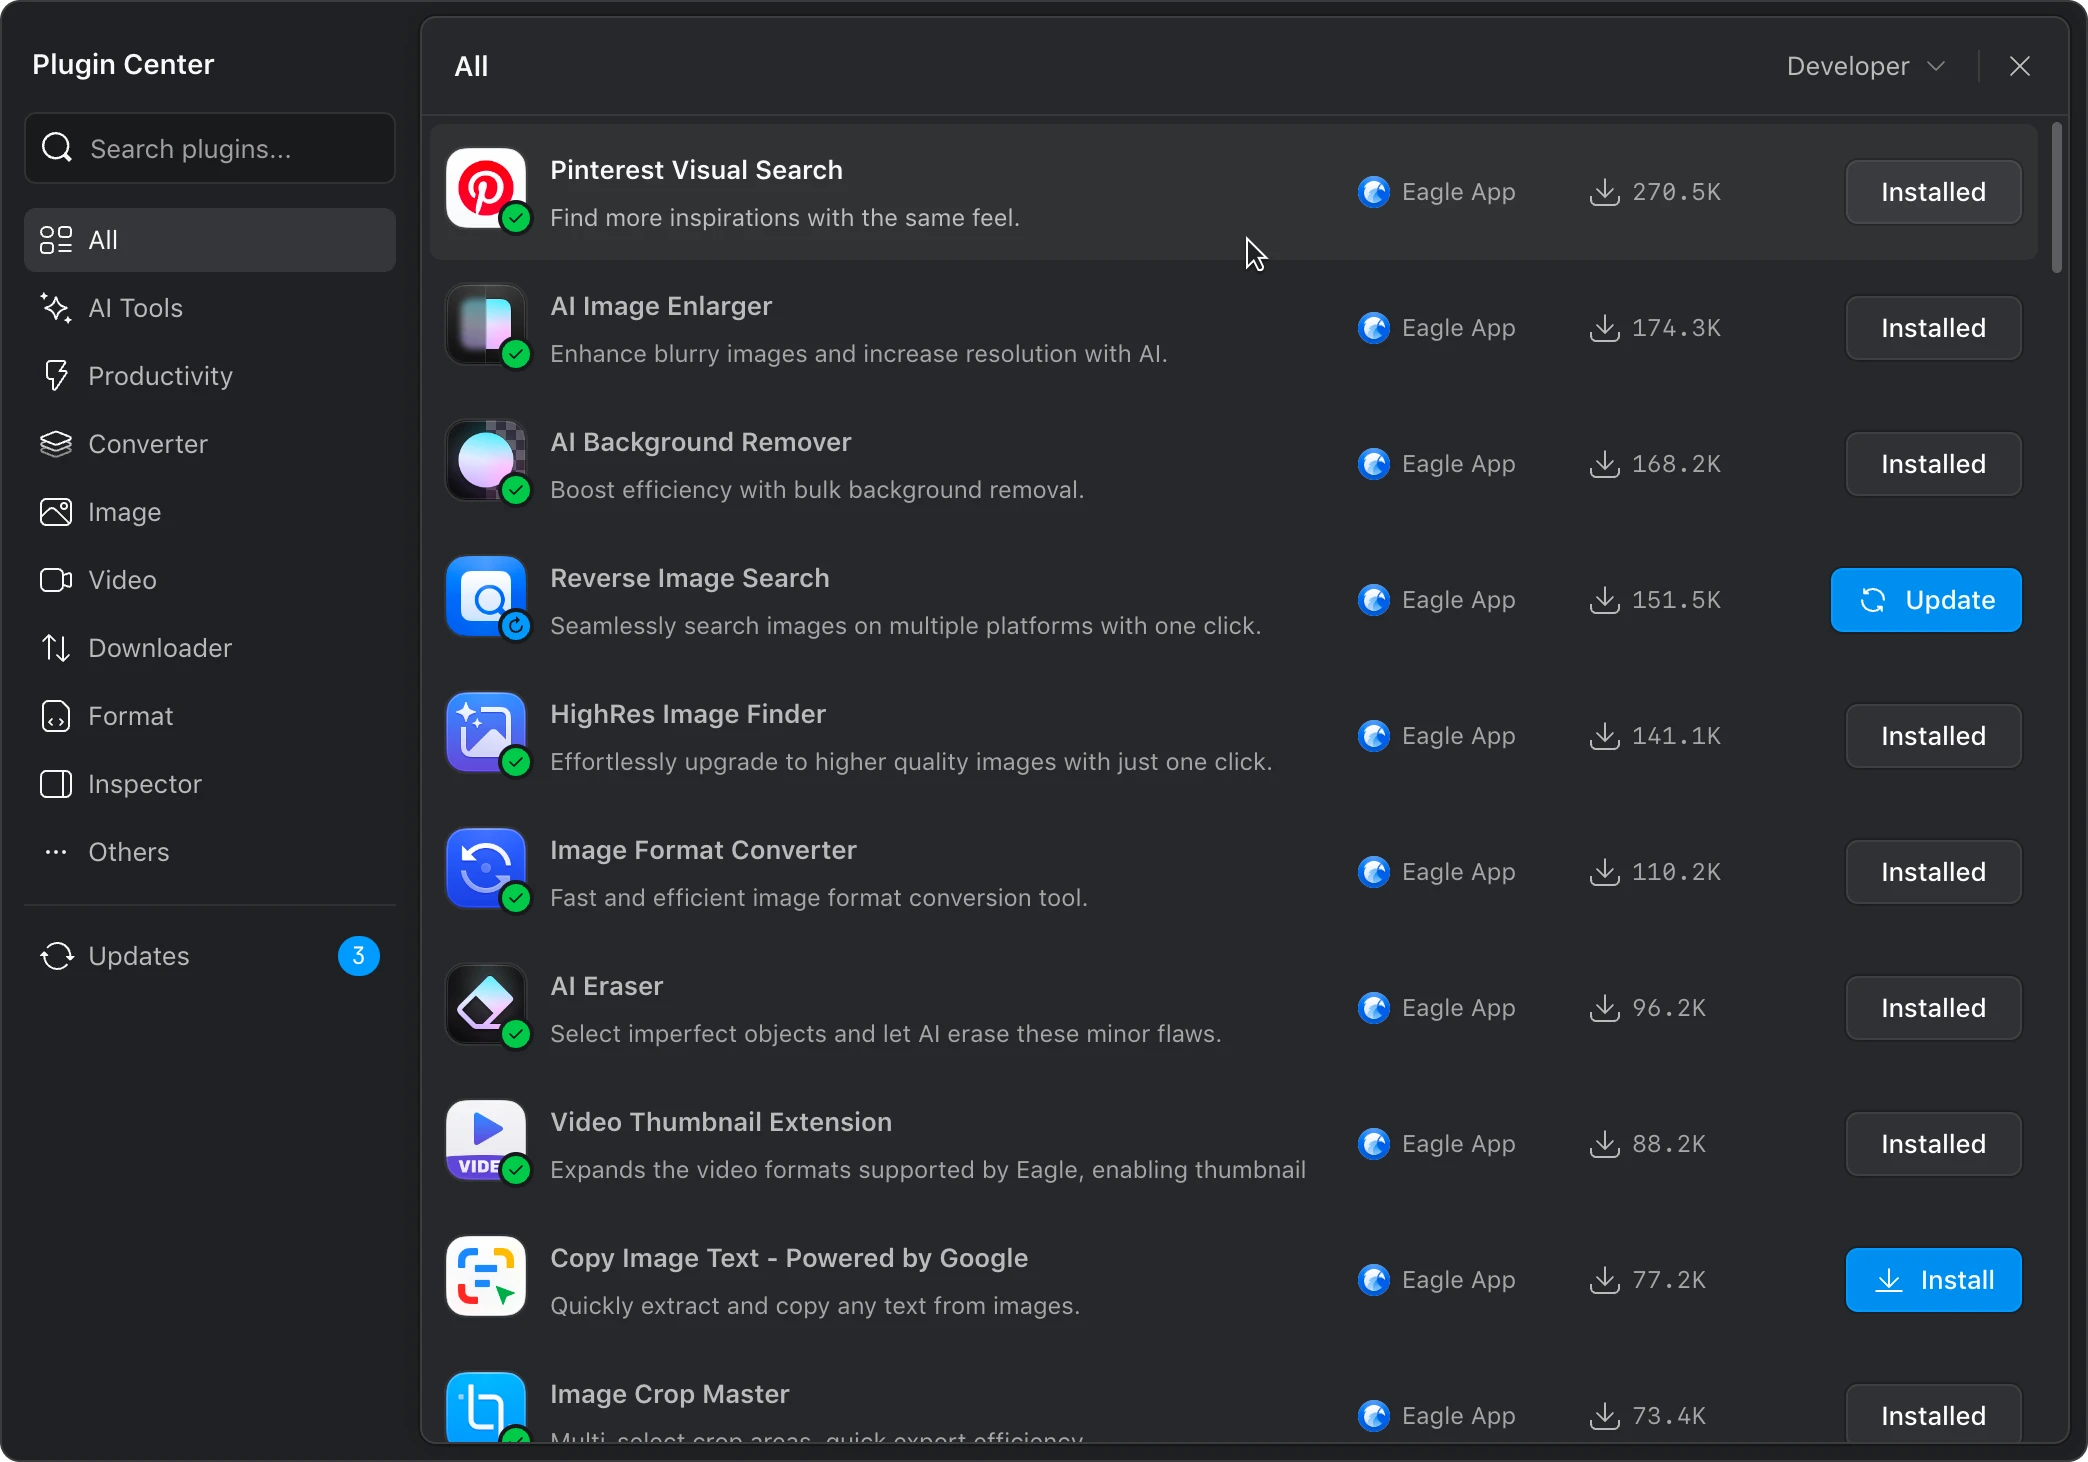This screenshot has height=1462, width=2088.
Task: Go to the Inspector category
Action: tap(144, 784)
